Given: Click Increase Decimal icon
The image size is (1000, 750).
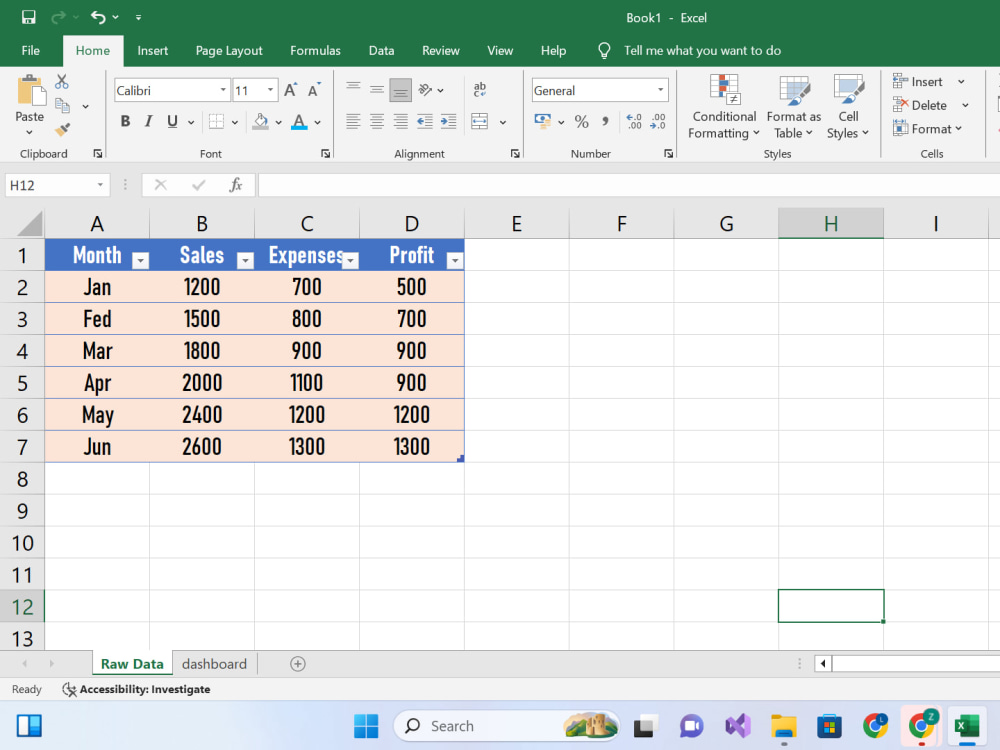Looking at the screenshot, I should pos(634,121).
